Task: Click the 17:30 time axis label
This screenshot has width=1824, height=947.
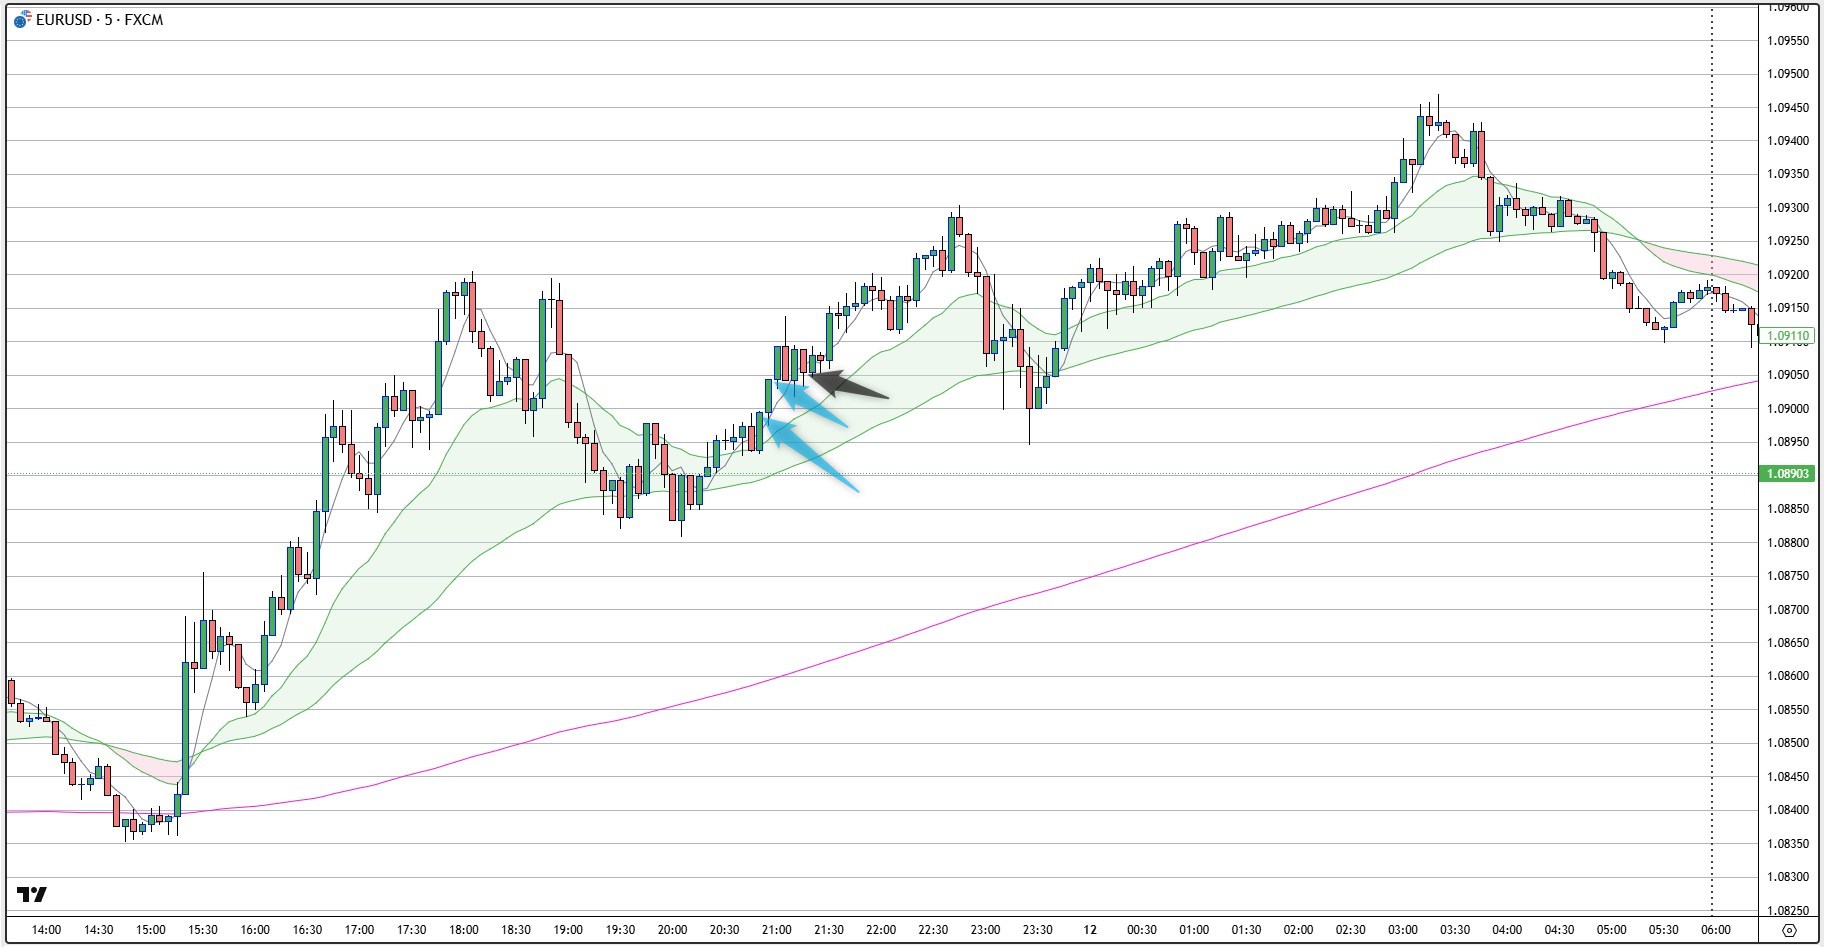Action: (411, 930)
